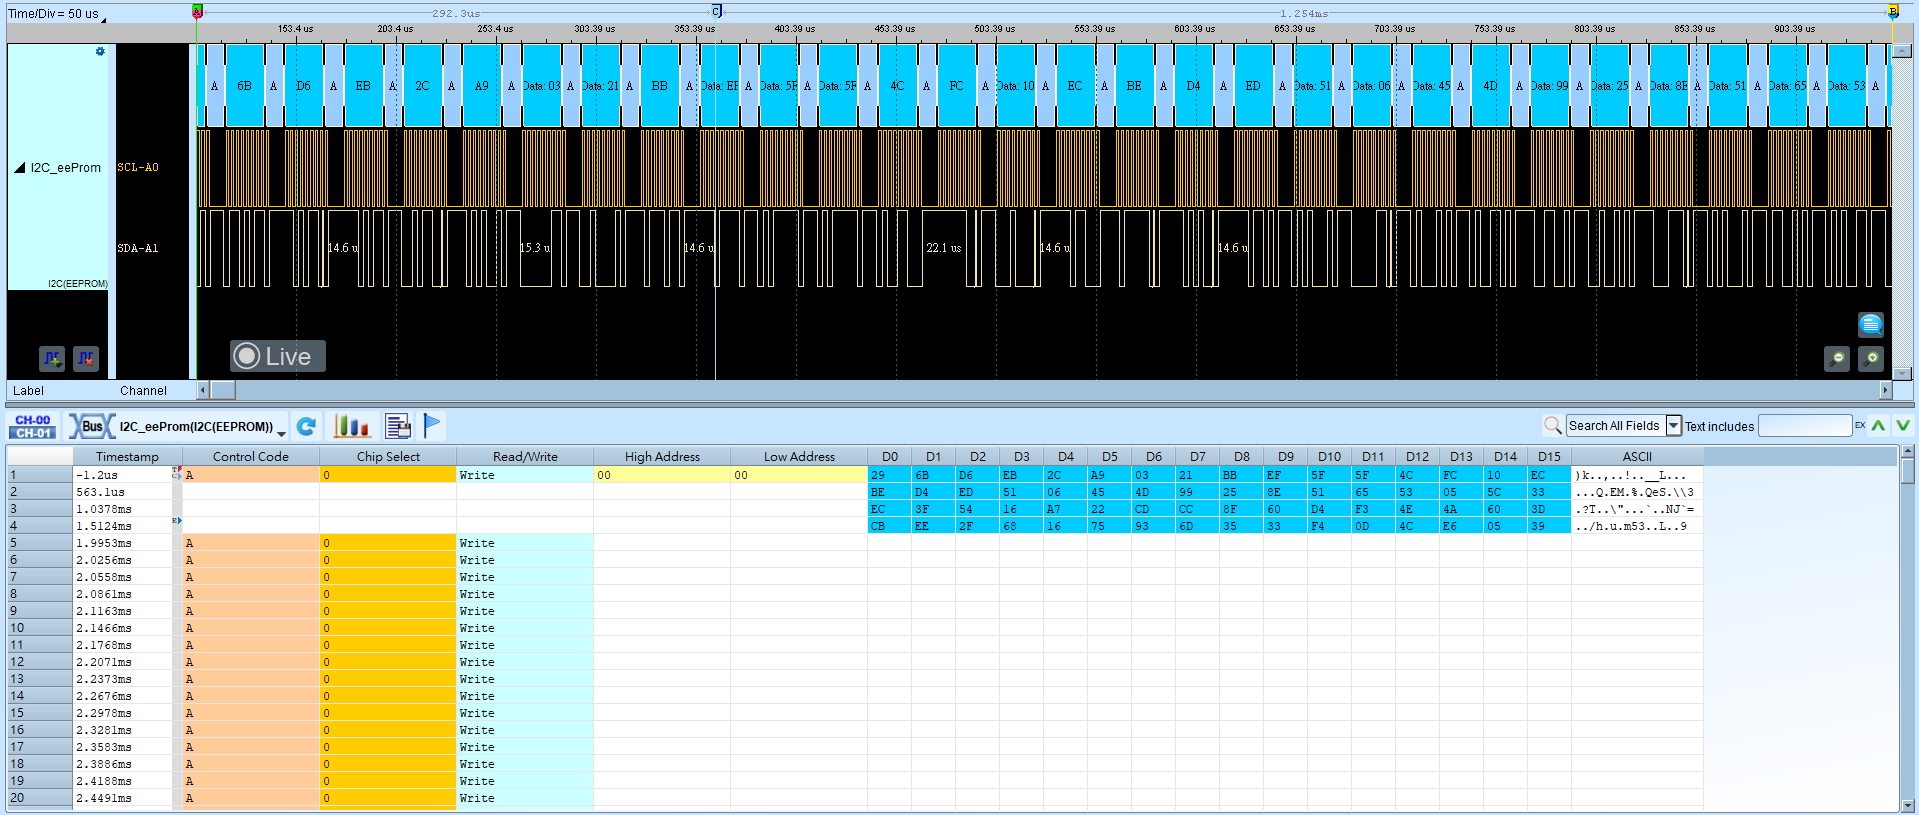
Task: Click the save report table icon
Action: point(398,427)
